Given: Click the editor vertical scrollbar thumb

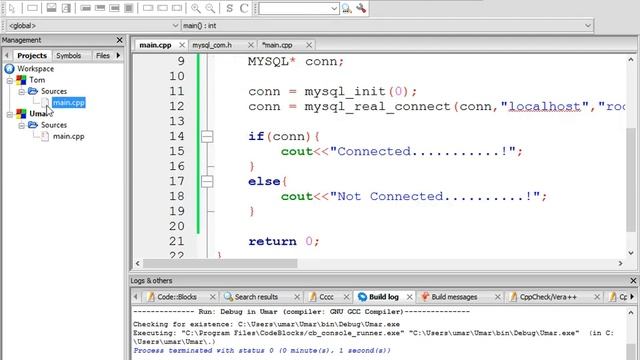Looking at the screenshot, I should pos(631,180).
